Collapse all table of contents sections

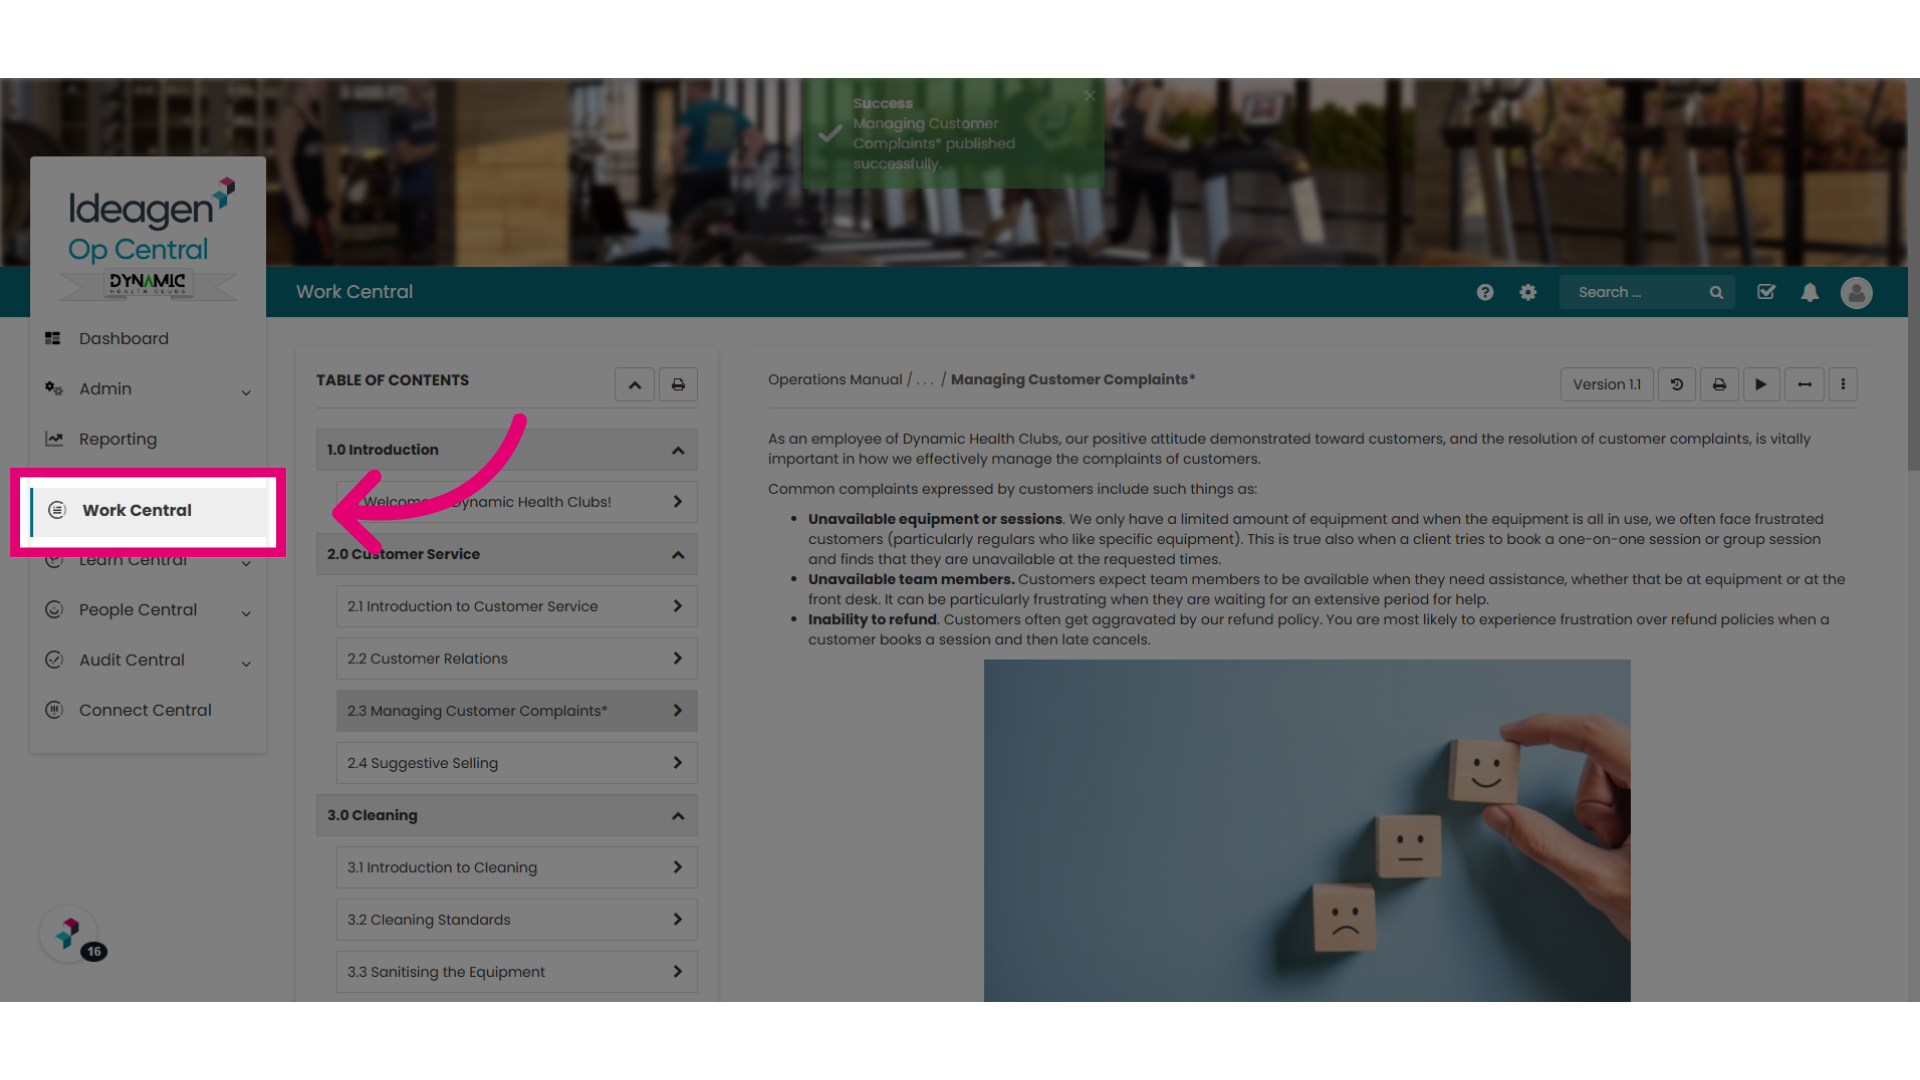(x=635, y=384)
